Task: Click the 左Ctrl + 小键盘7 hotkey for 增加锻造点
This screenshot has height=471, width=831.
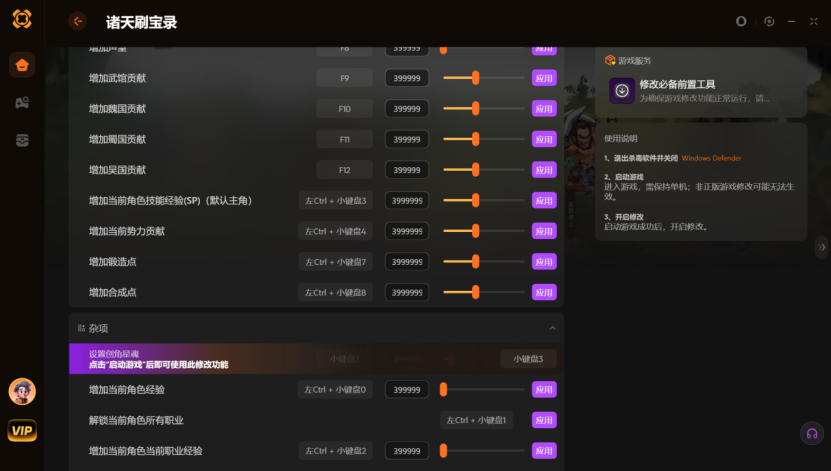Action: pos(335,262)
